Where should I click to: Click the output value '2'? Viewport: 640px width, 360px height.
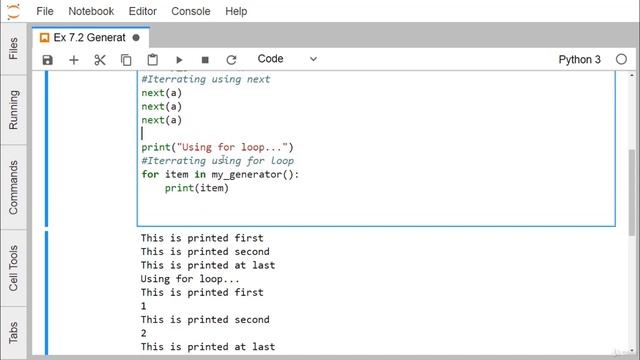[143, 333]
